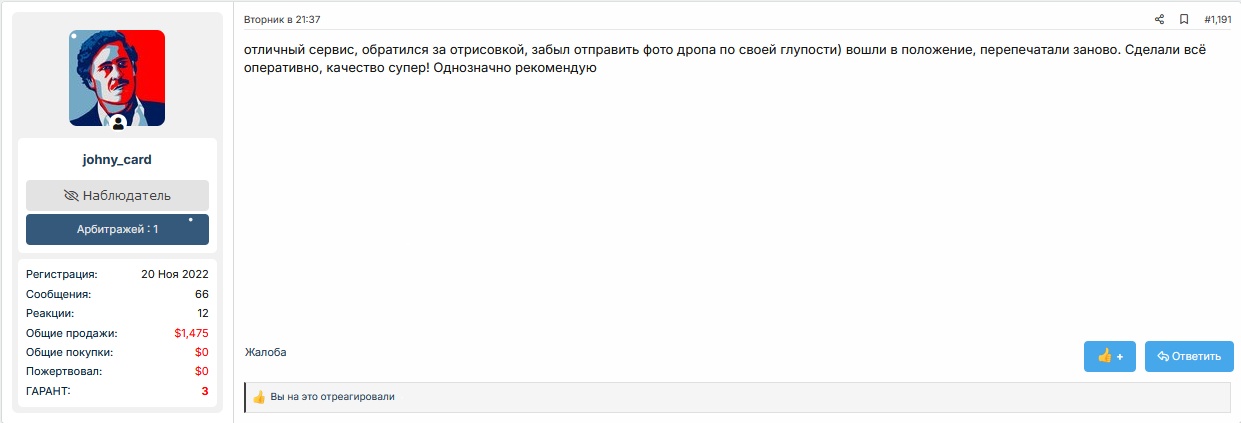Open post permalink #1,191

(1217, 19)
